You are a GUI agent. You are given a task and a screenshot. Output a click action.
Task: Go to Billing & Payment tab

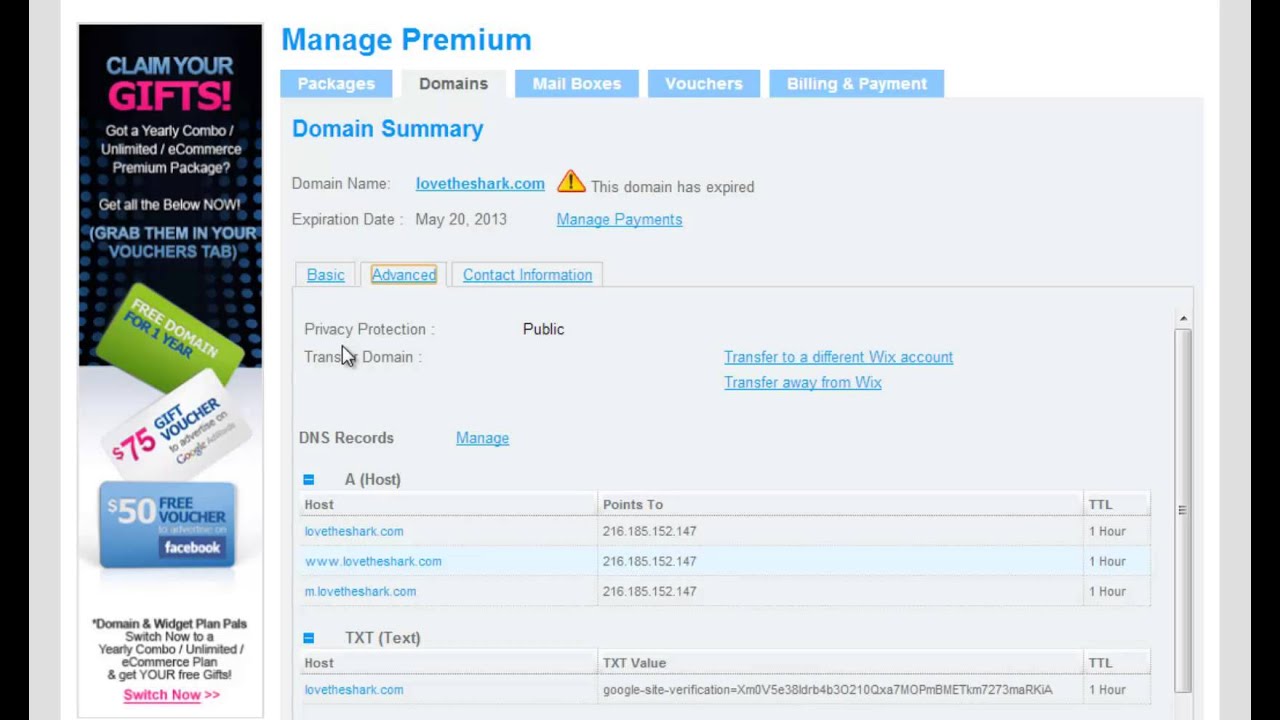[857, 84]
